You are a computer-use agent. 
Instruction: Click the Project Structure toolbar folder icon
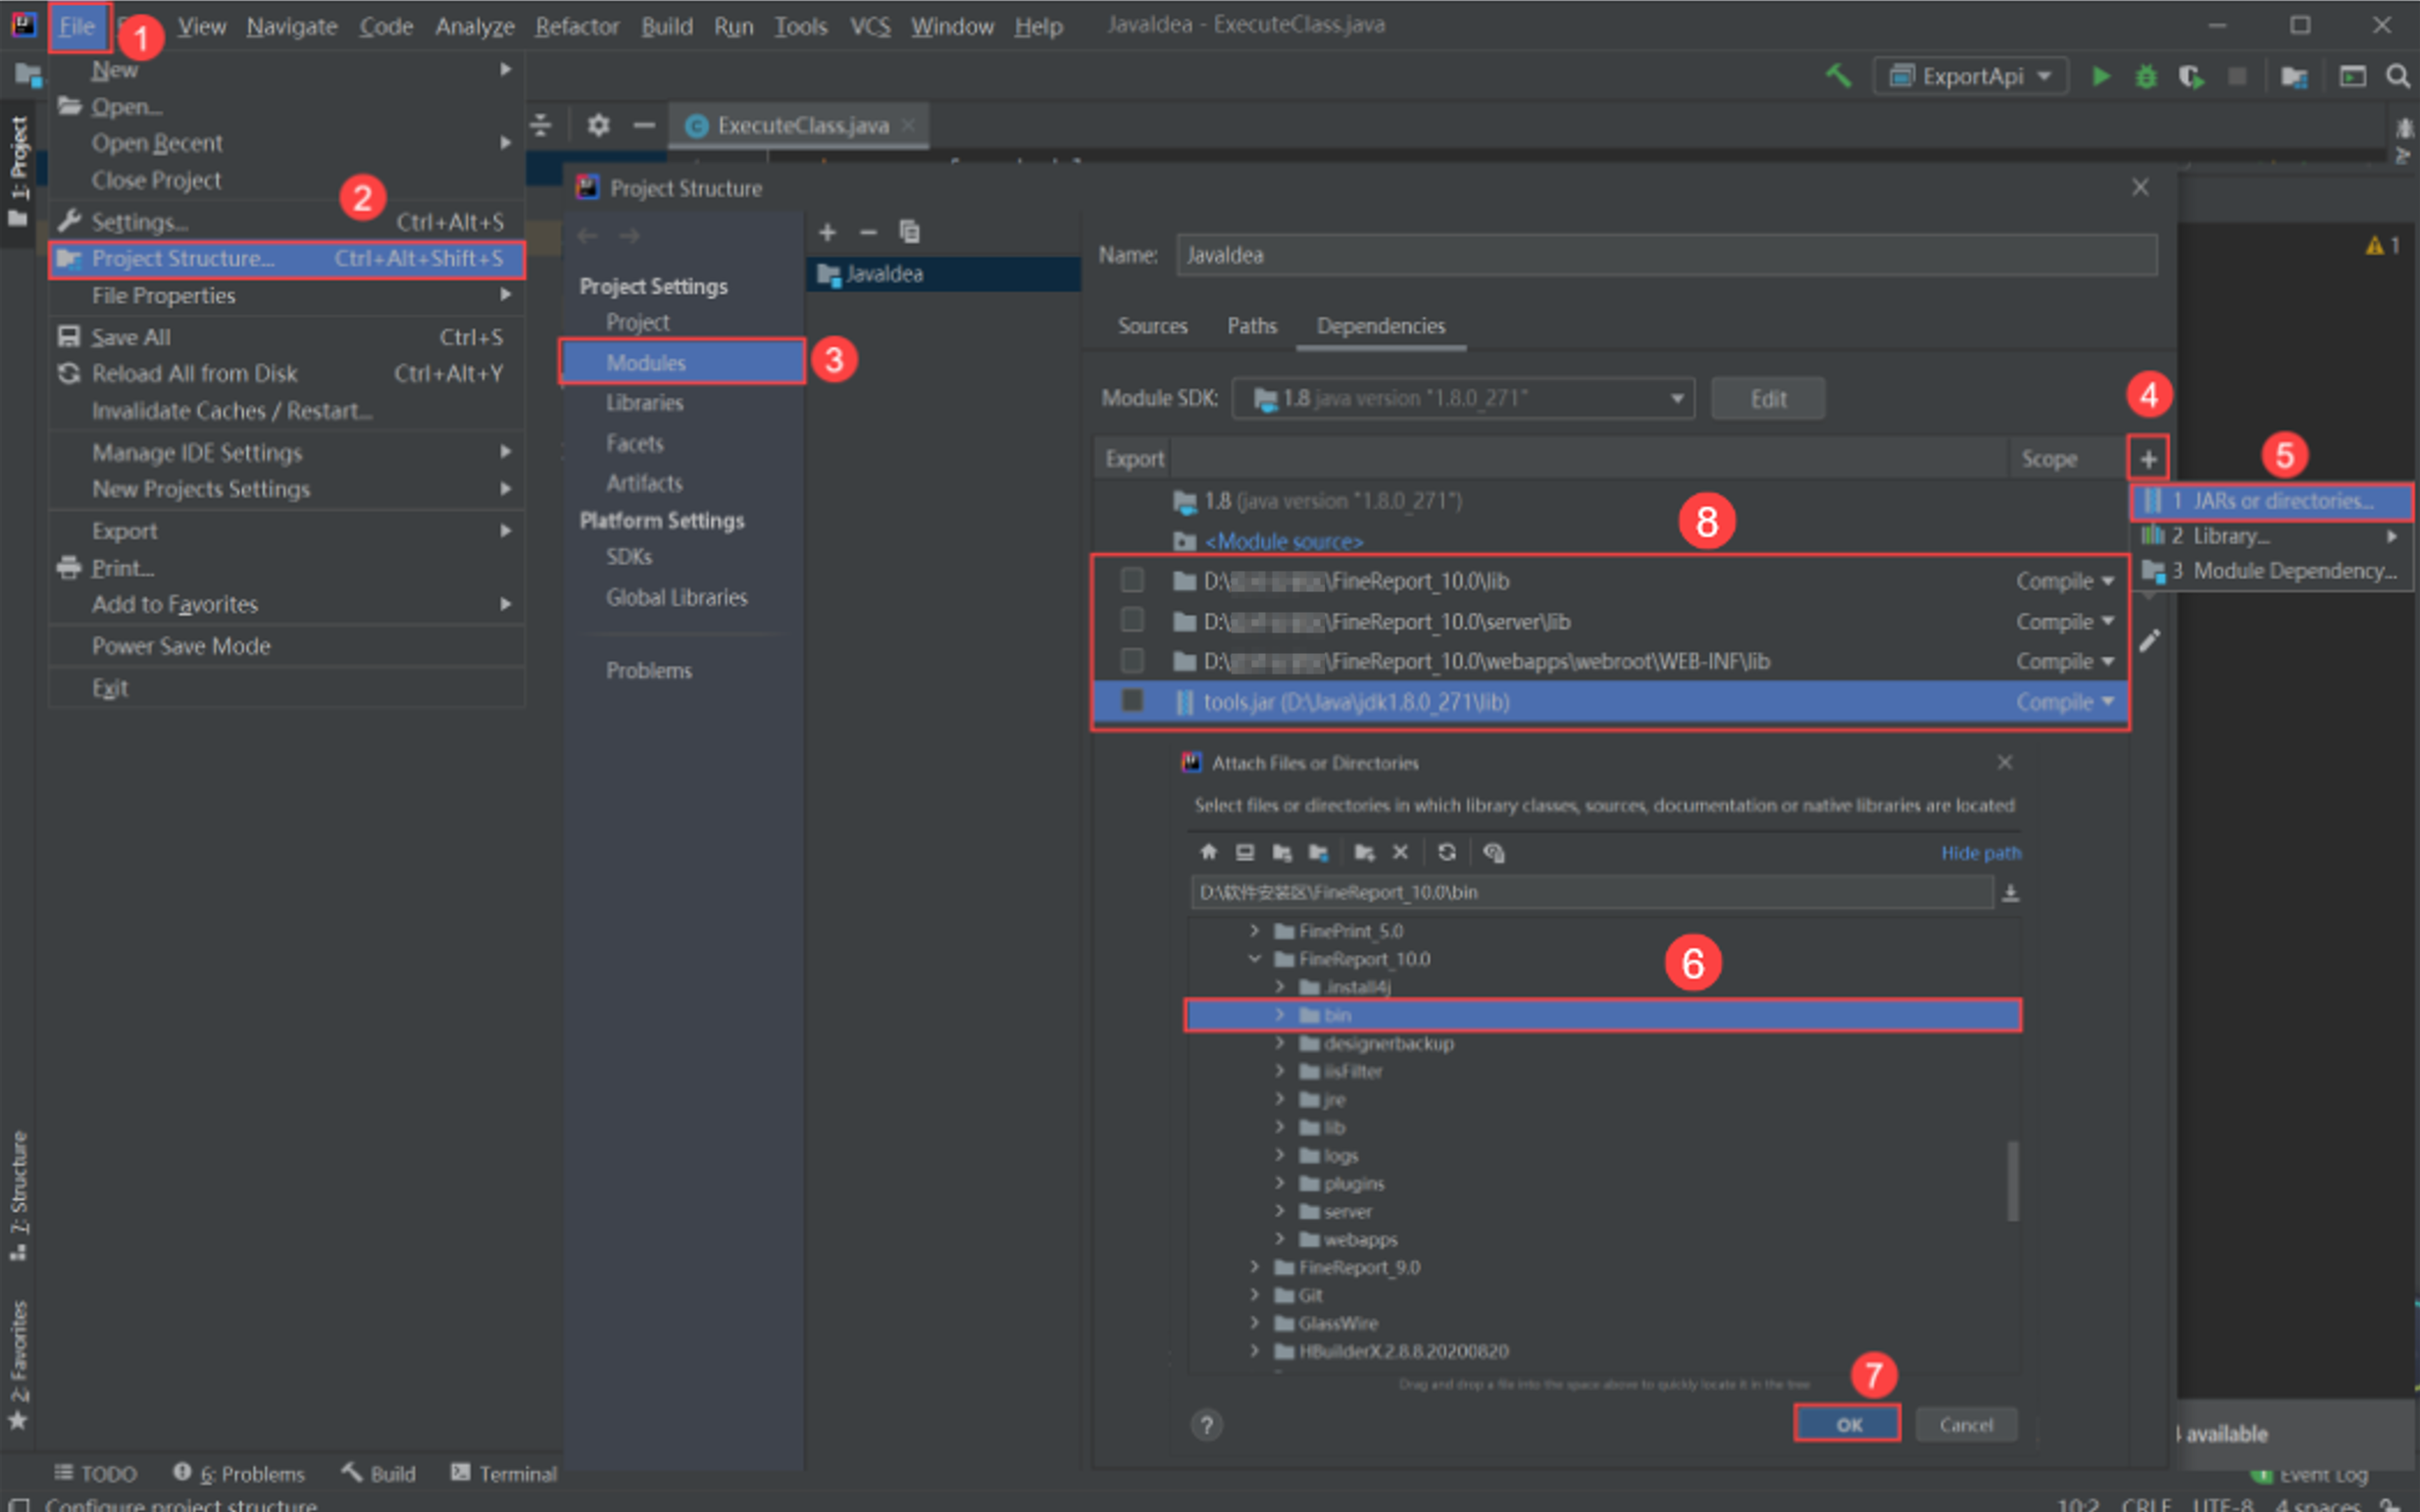[x=2294, y=77]
